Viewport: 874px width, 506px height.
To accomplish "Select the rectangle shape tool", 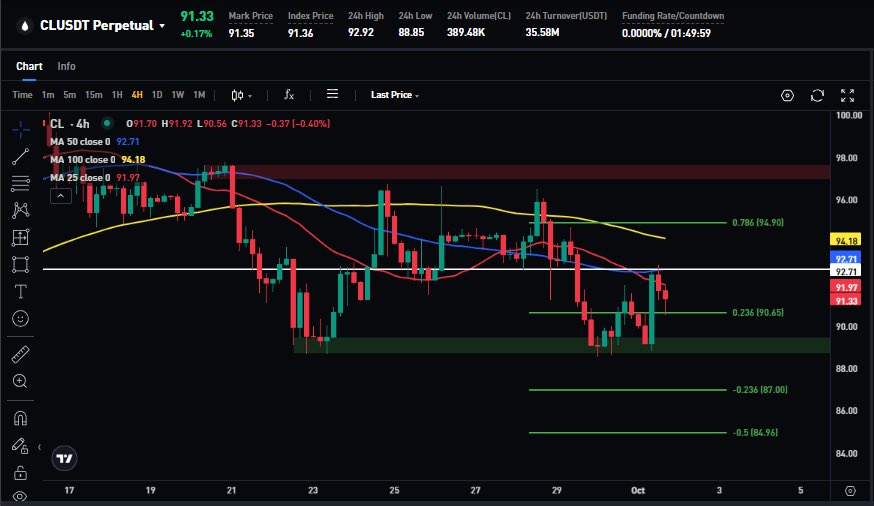I will point(21,264).
